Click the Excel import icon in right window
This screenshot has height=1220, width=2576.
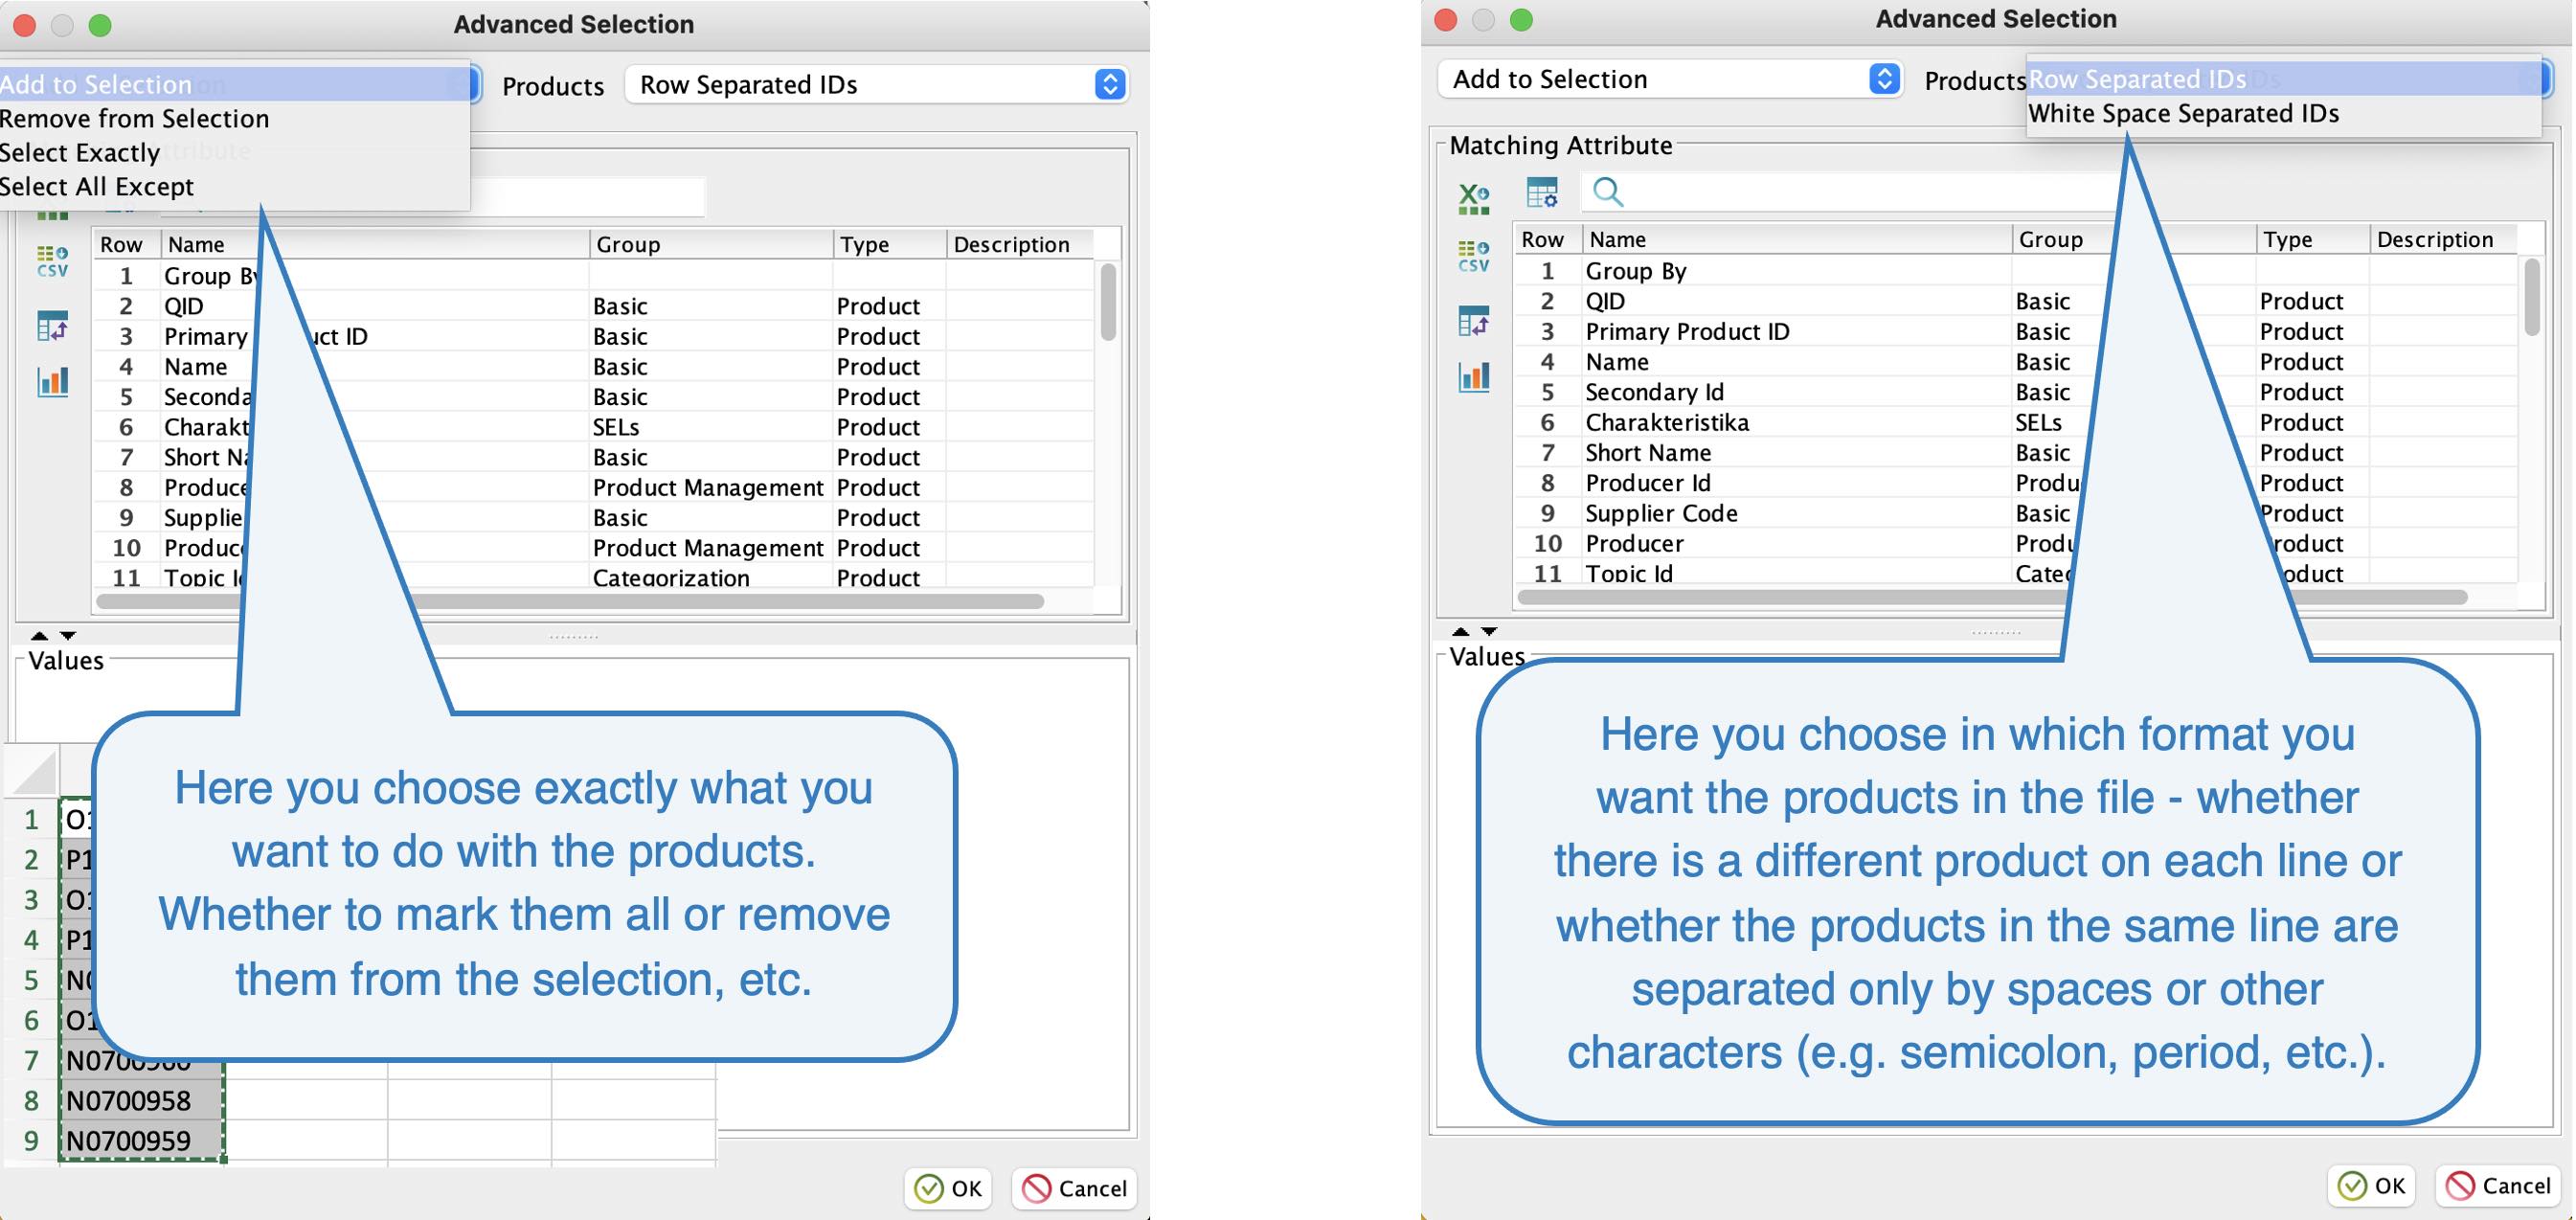[x=1473, y=199]
